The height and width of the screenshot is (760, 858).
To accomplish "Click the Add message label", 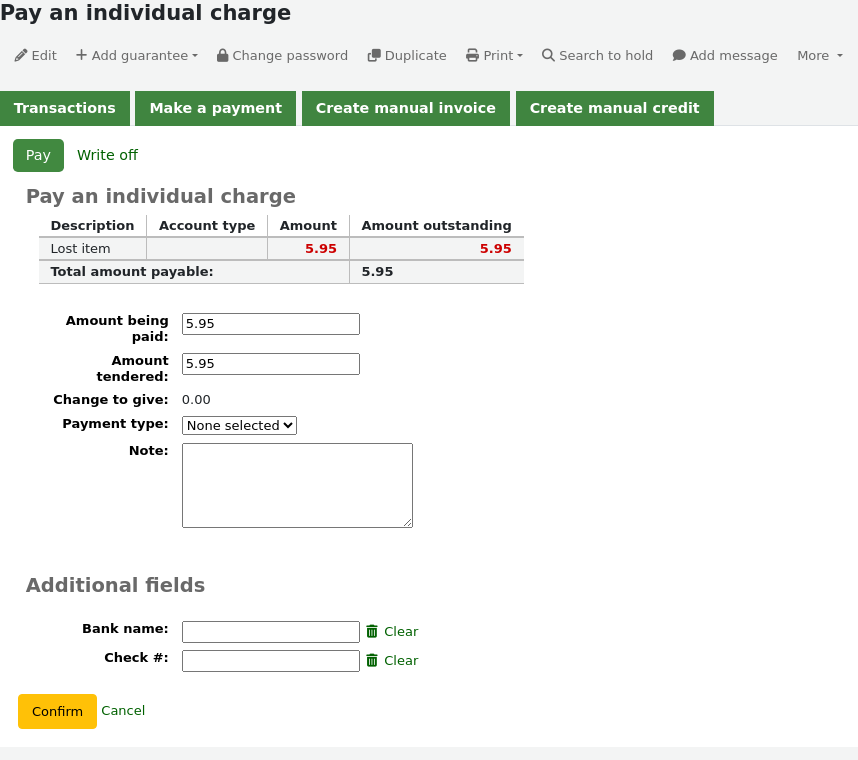I will click(733, 55).
